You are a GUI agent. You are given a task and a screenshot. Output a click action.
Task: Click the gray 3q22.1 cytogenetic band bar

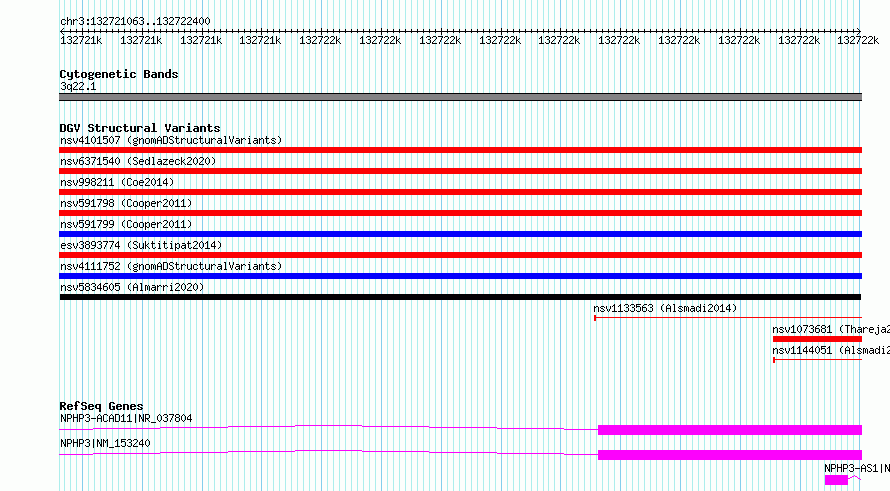pos(460,97)
